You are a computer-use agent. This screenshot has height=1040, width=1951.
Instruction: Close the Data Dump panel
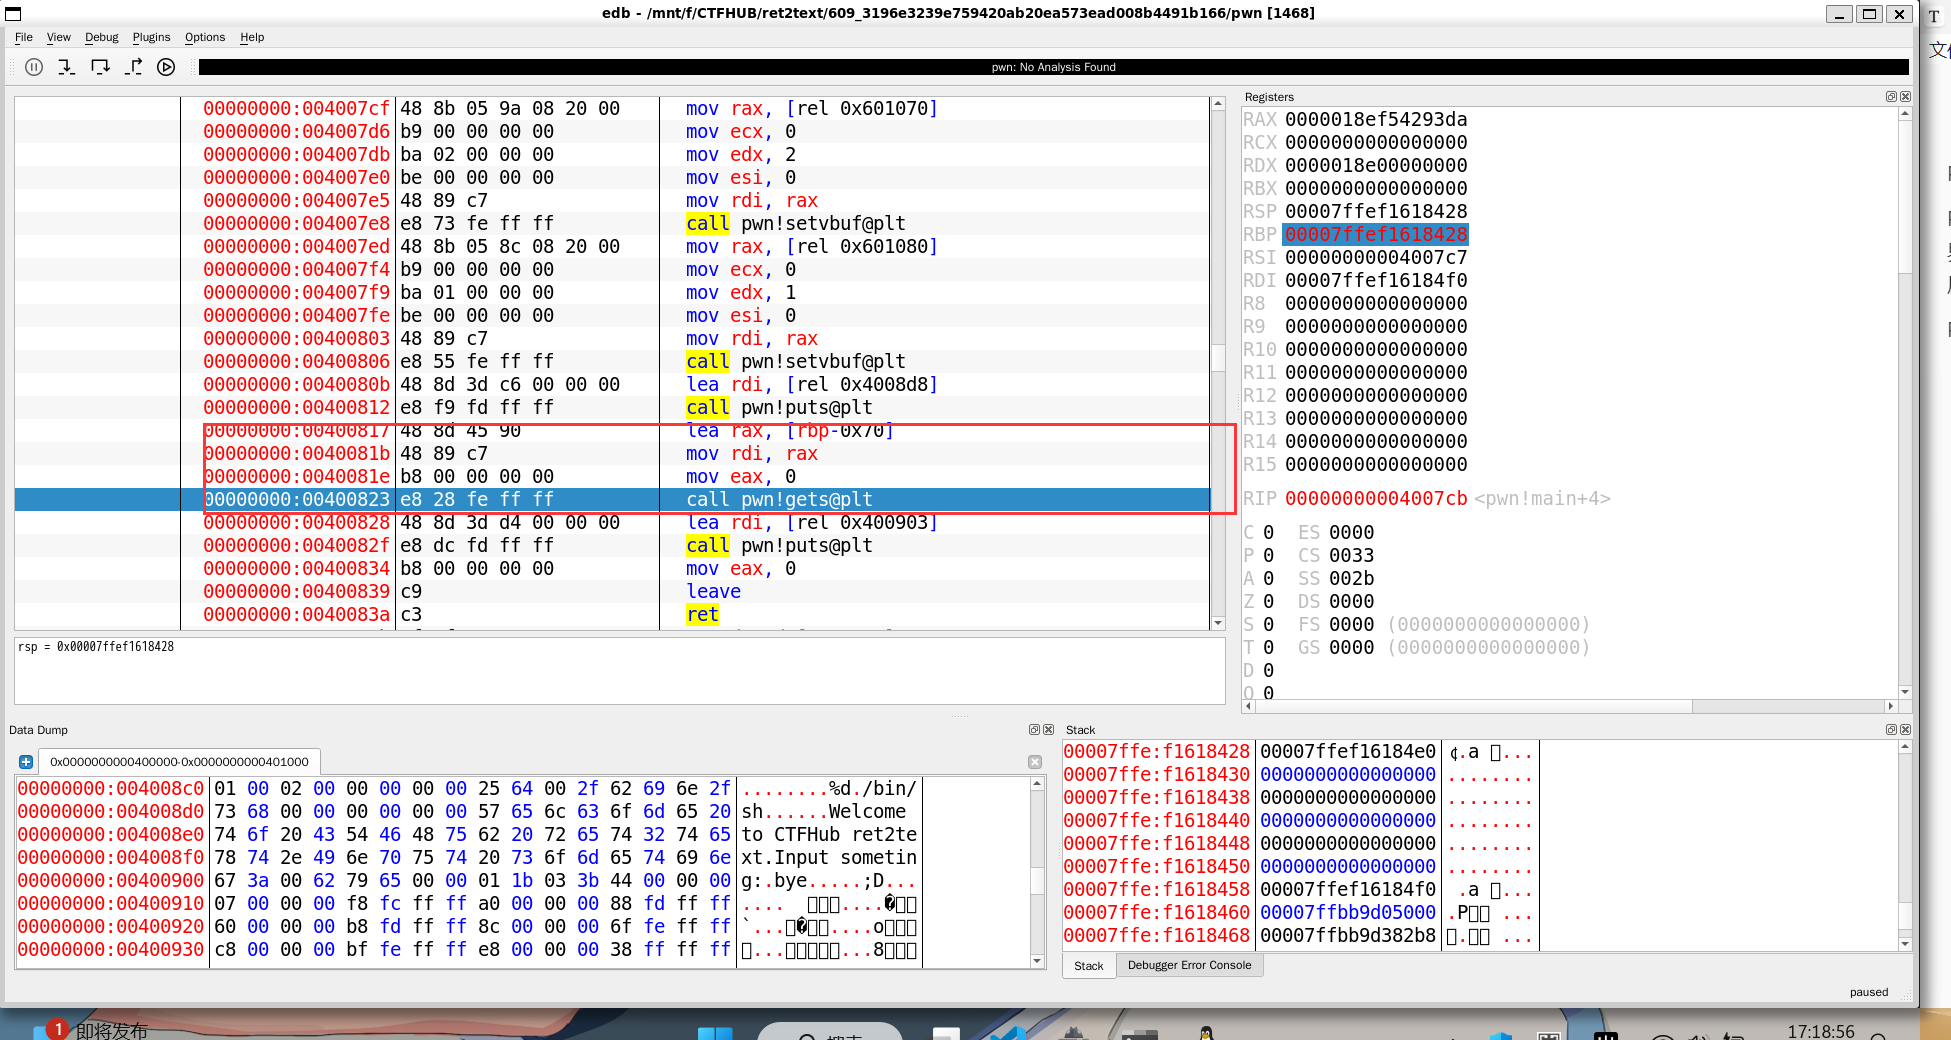point(1049,730)
